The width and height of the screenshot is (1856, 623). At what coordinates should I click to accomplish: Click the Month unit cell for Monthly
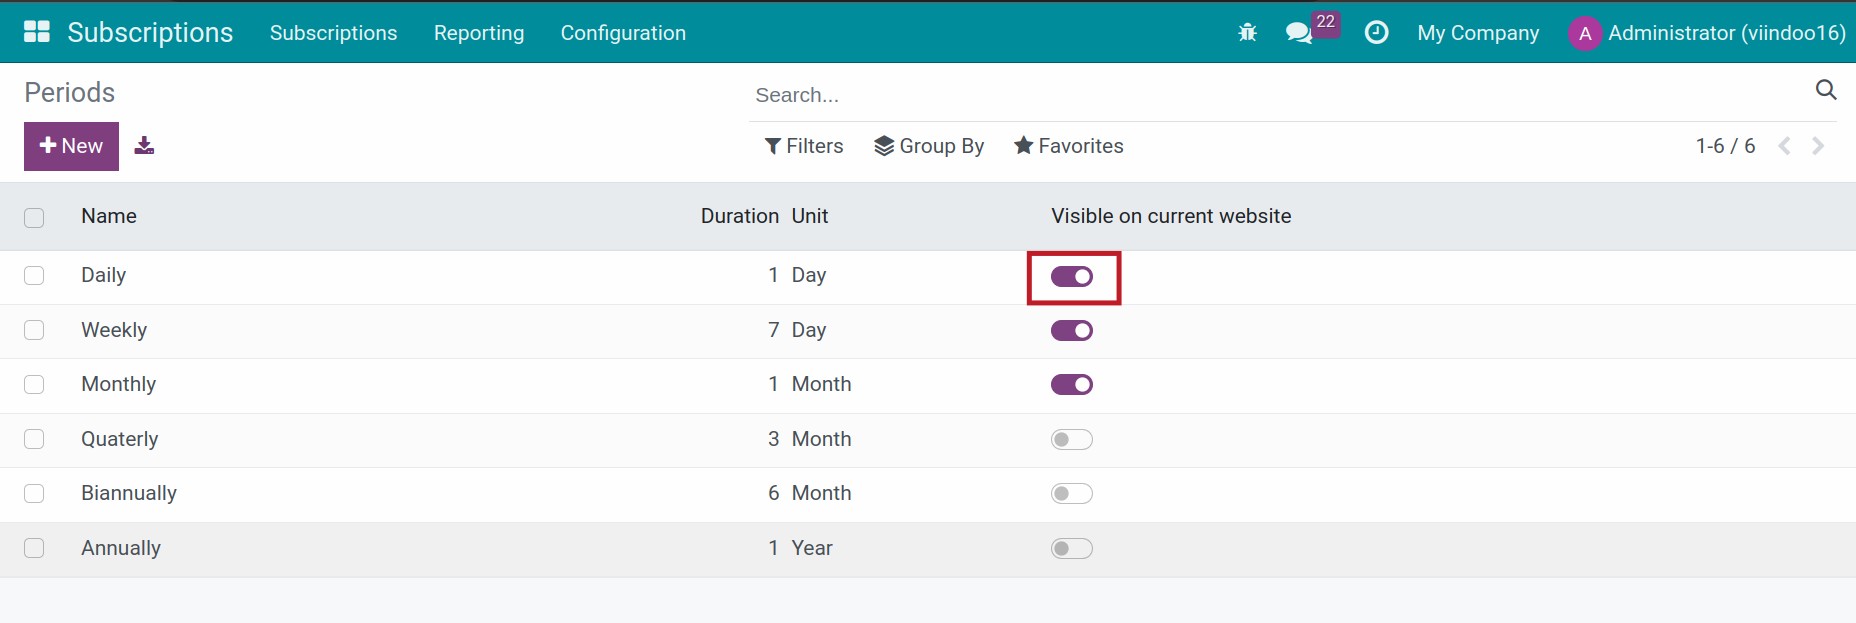point(821,384)
